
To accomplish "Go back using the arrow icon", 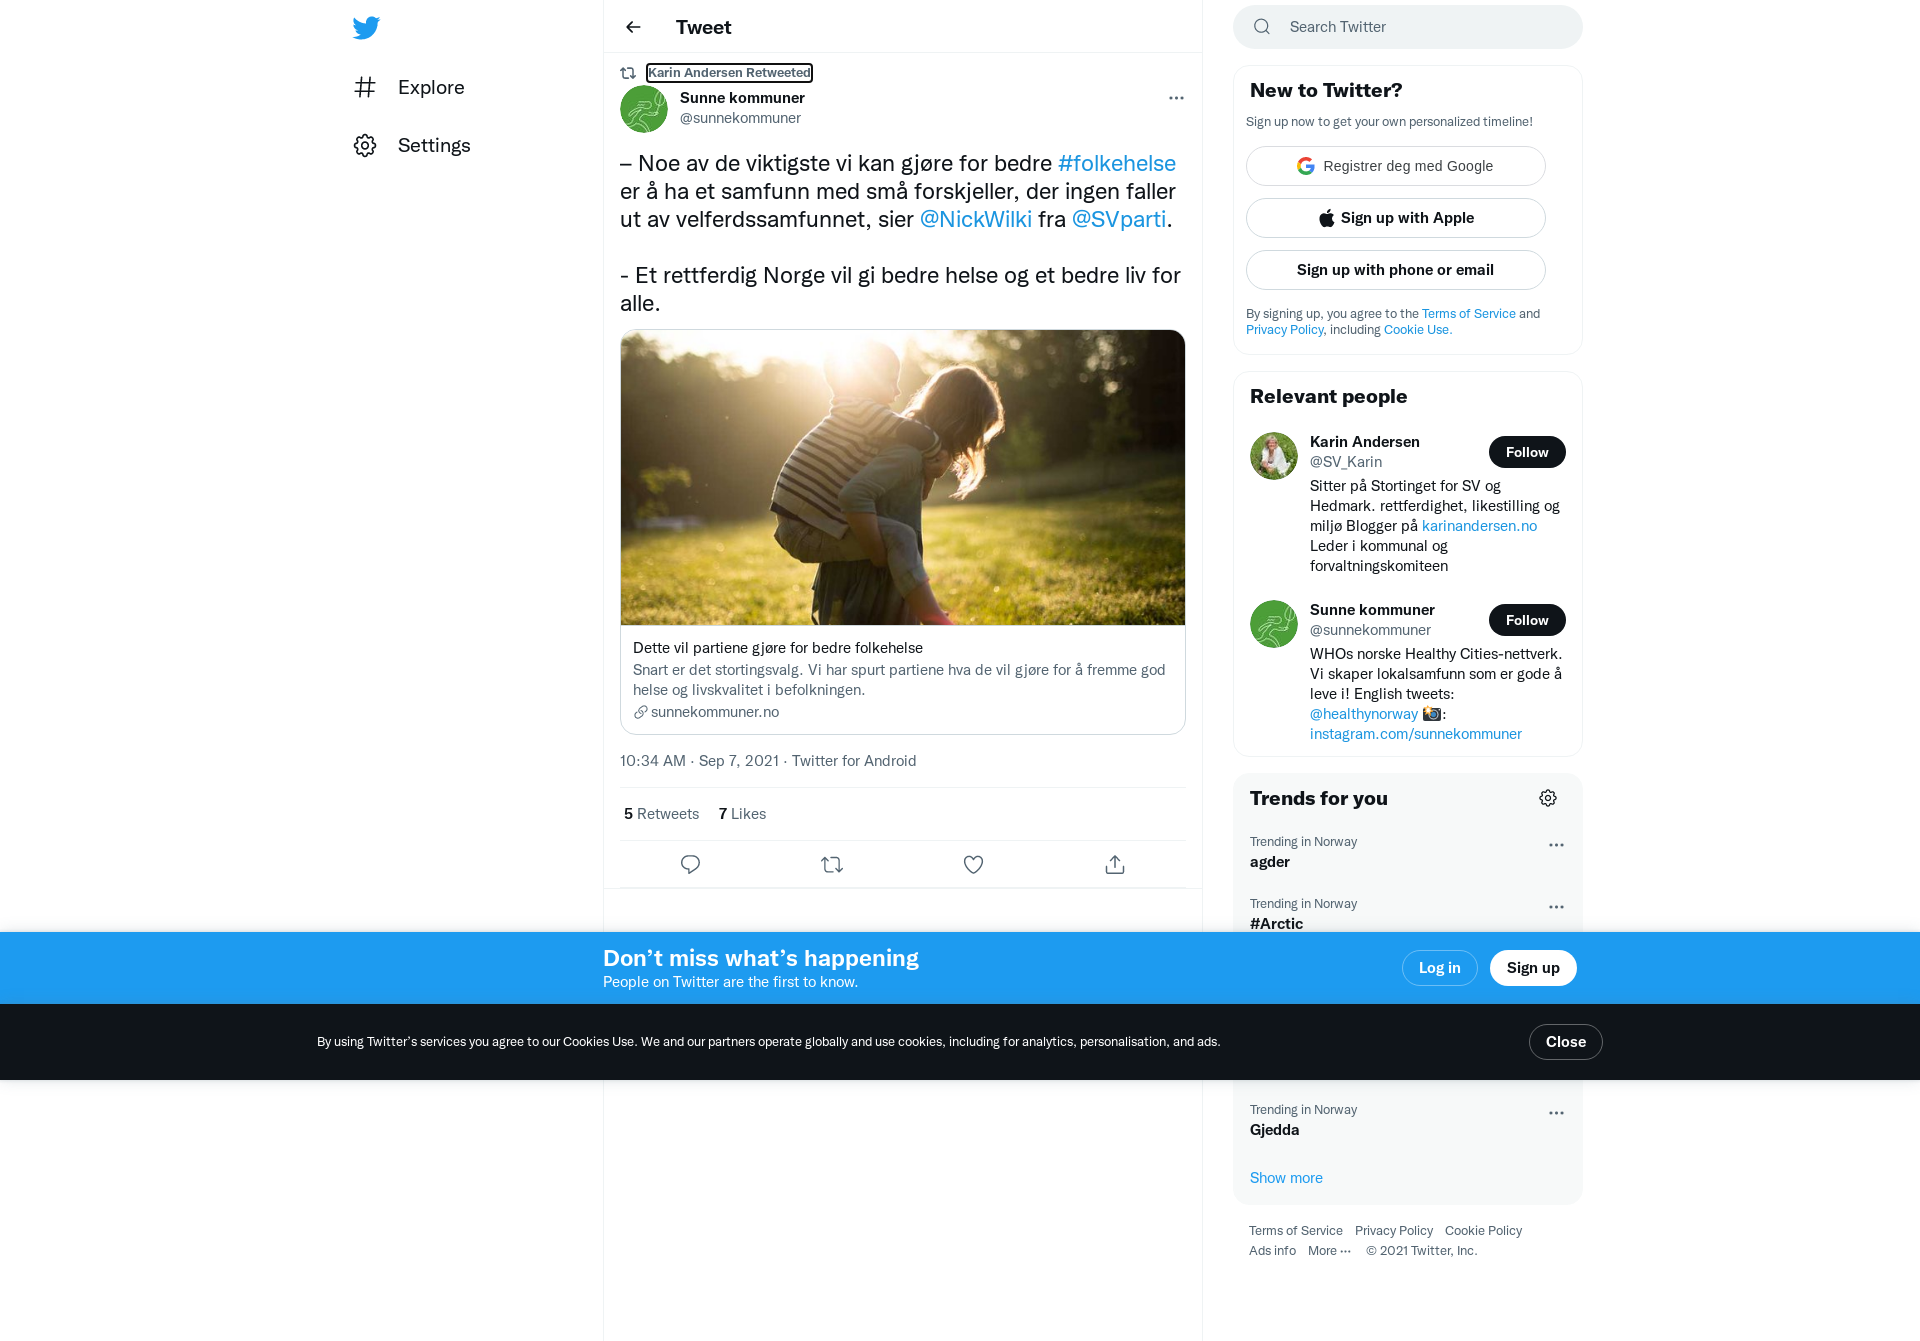I will coord(633,27).
